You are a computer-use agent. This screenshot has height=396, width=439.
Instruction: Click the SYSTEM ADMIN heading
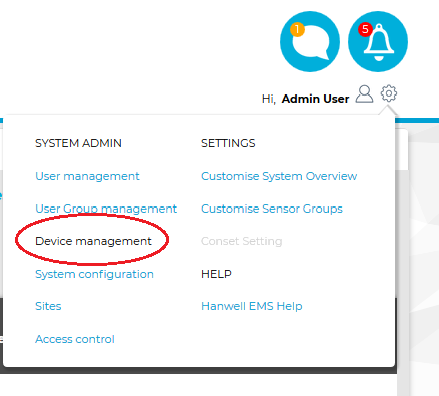pos(78,143)
